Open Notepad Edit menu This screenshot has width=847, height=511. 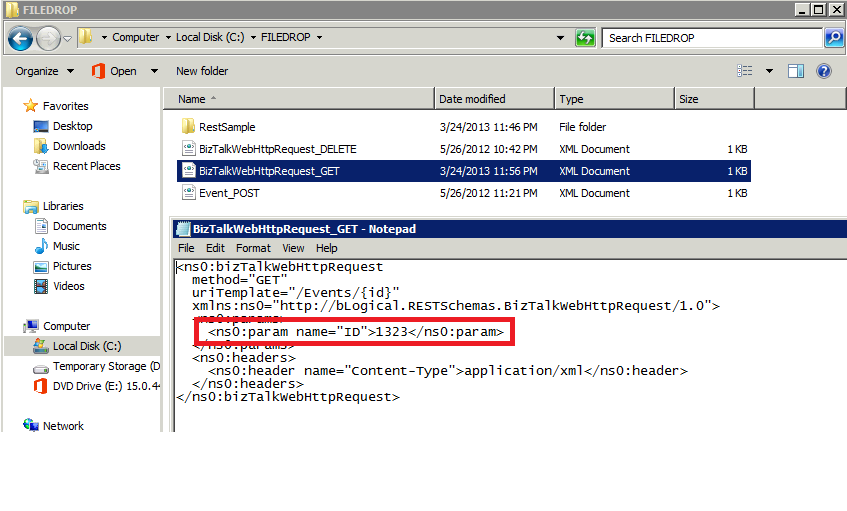click(x=215, y=248)
